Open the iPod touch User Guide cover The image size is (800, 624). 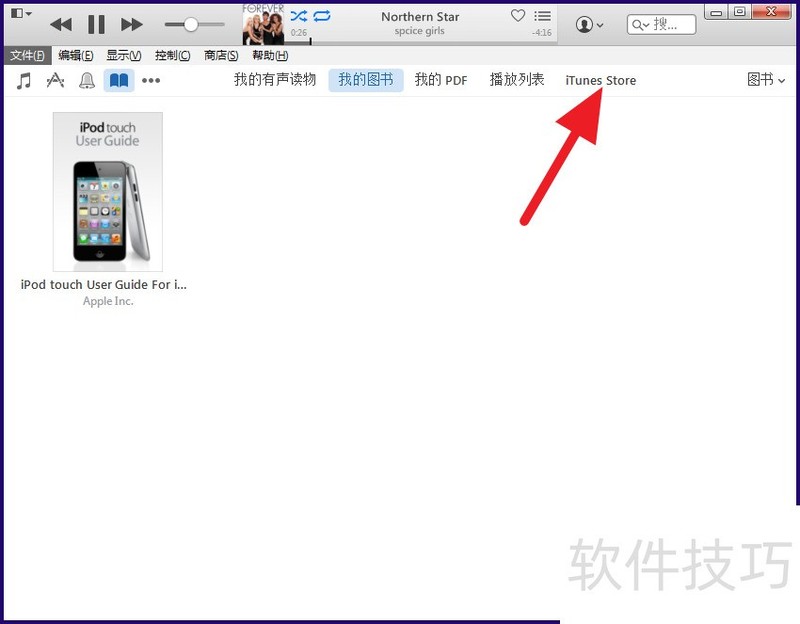[x=108, y=192]
